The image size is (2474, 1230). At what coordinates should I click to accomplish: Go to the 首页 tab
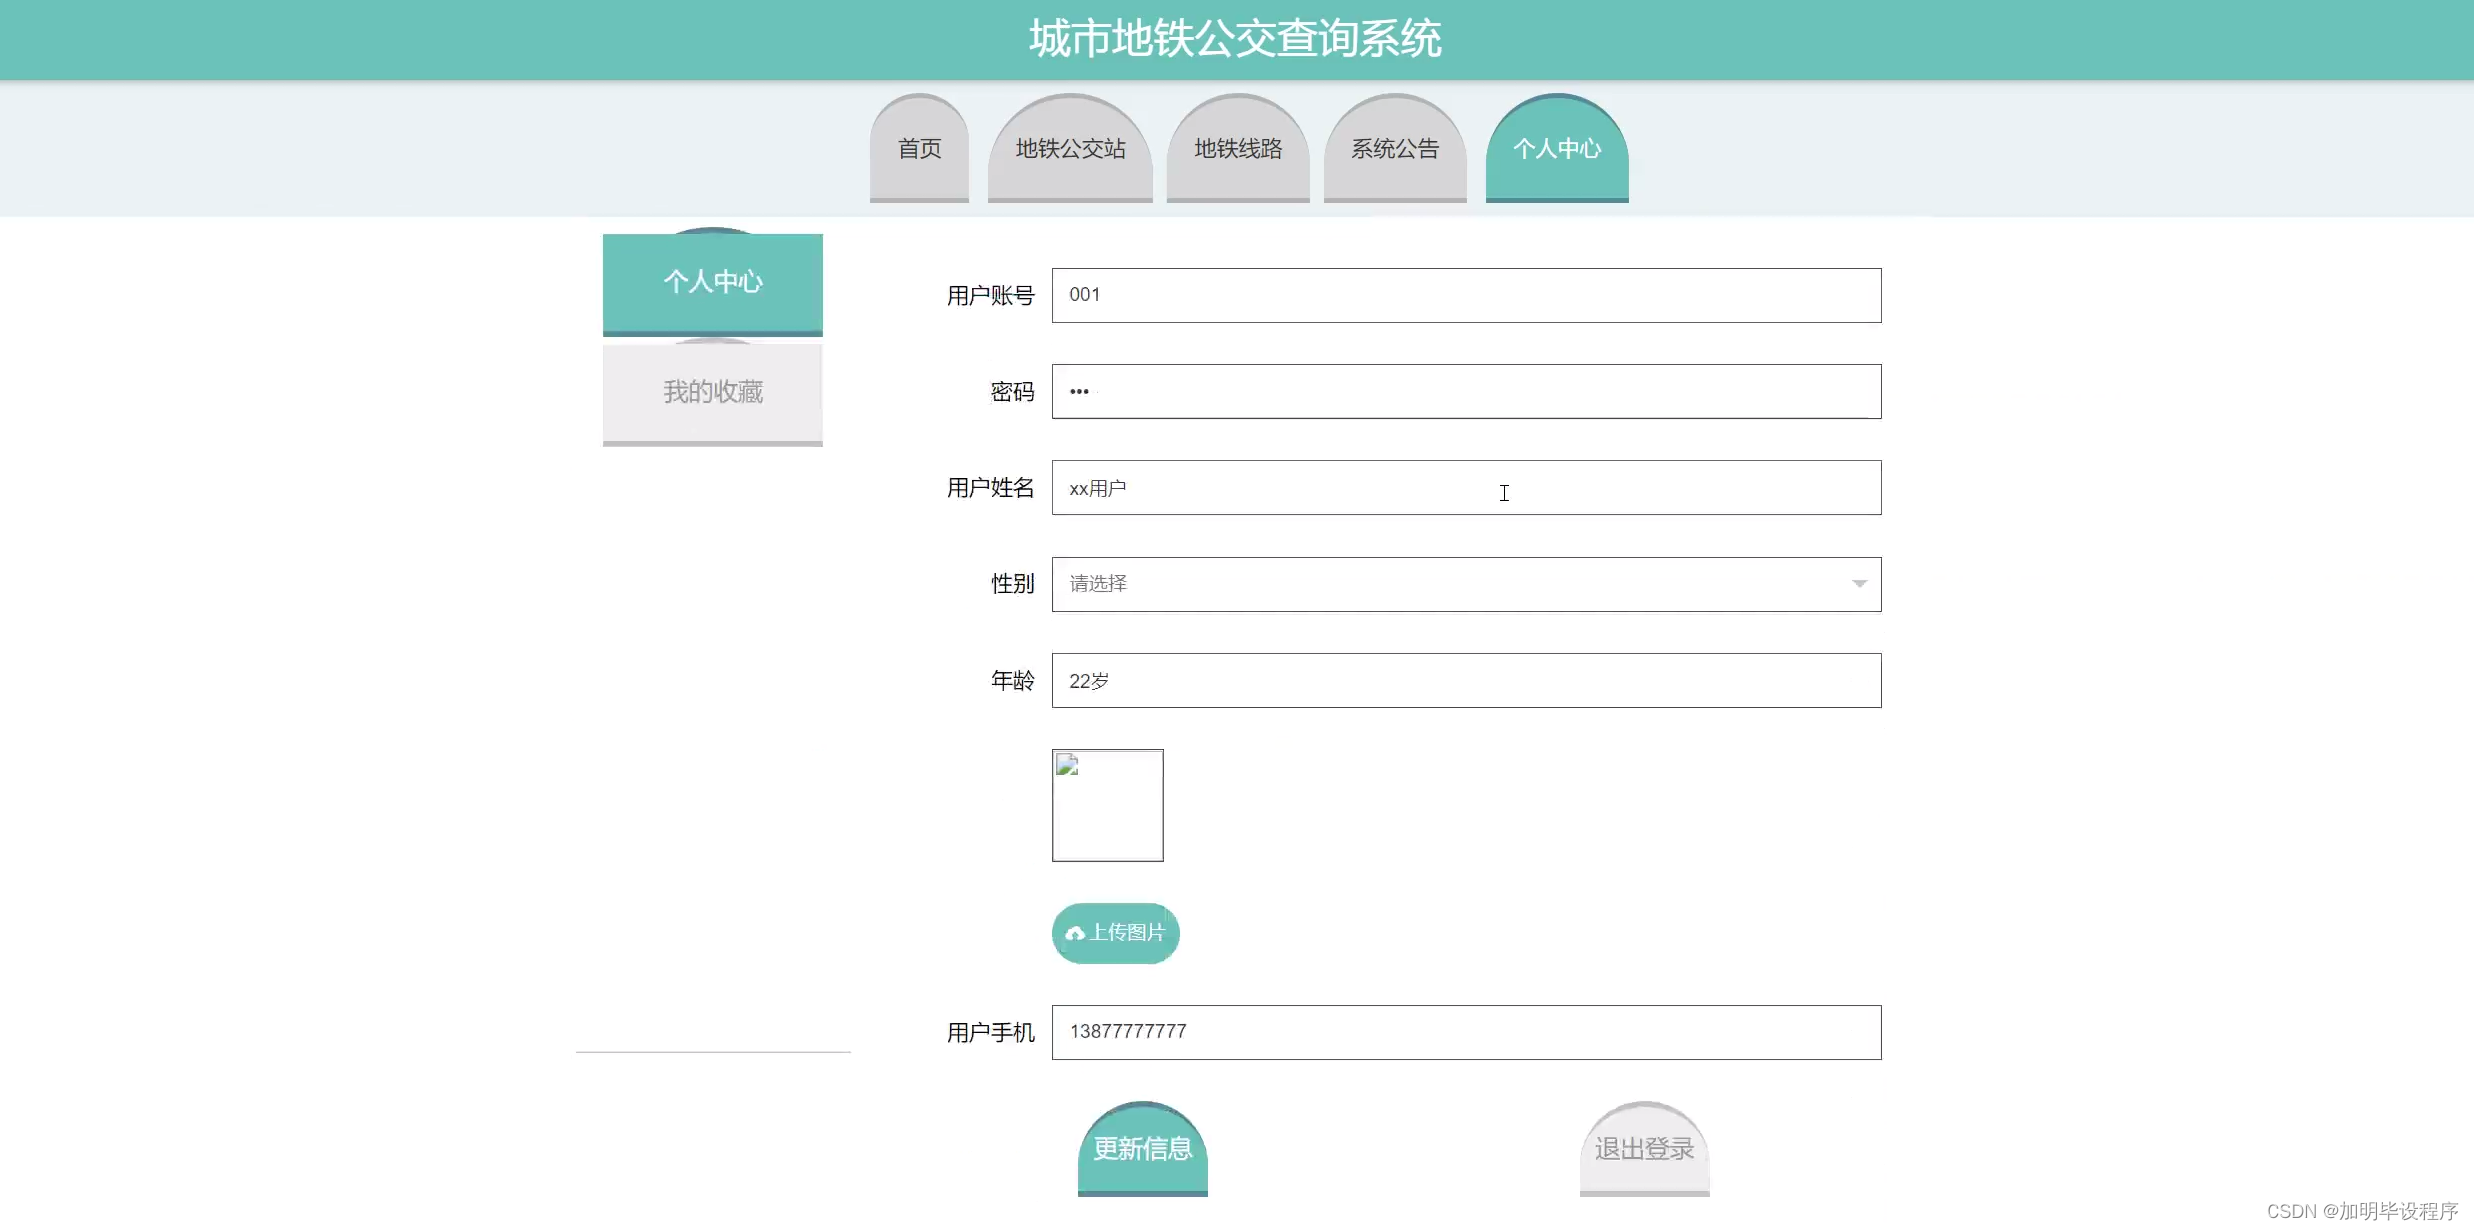919,150
